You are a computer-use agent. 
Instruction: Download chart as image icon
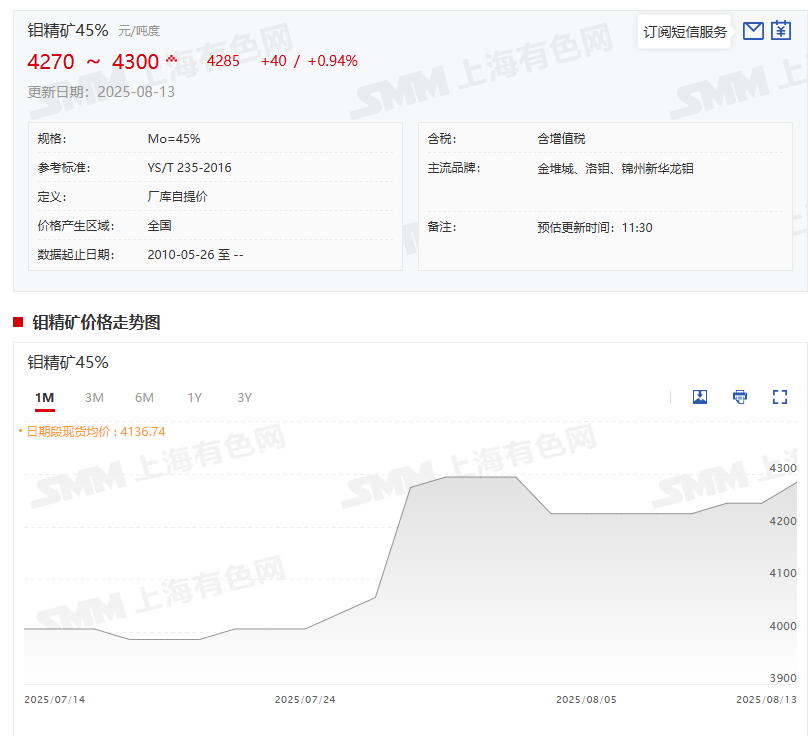tap(700, 397)
